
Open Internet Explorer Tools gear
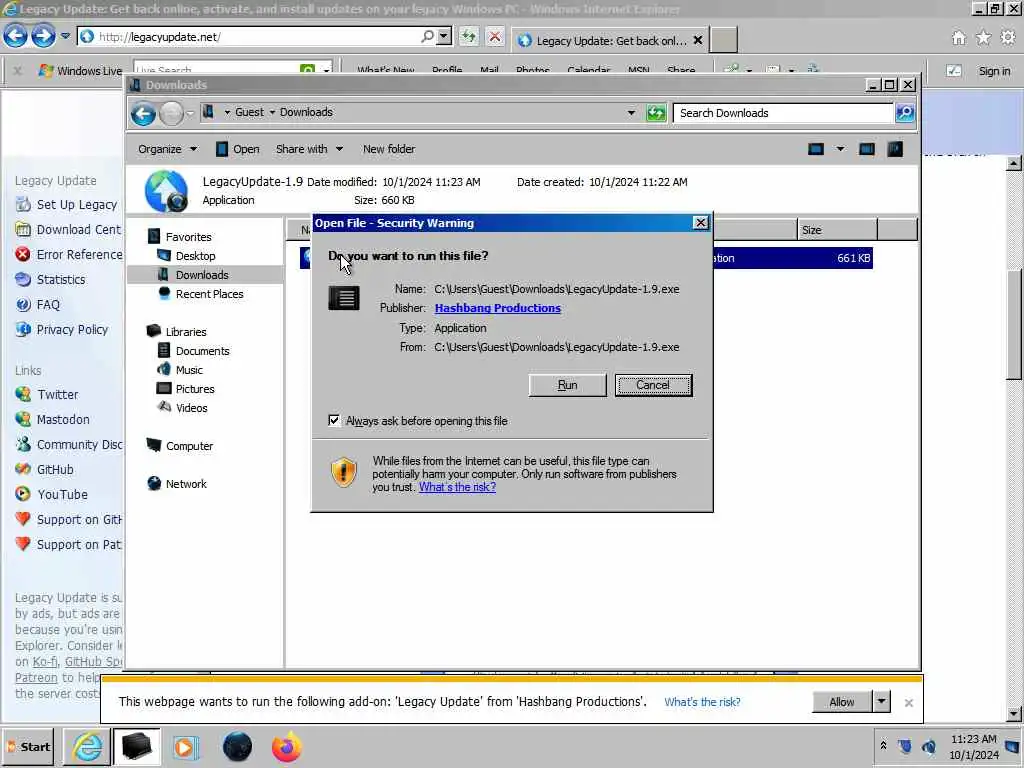click(1008, 38)
